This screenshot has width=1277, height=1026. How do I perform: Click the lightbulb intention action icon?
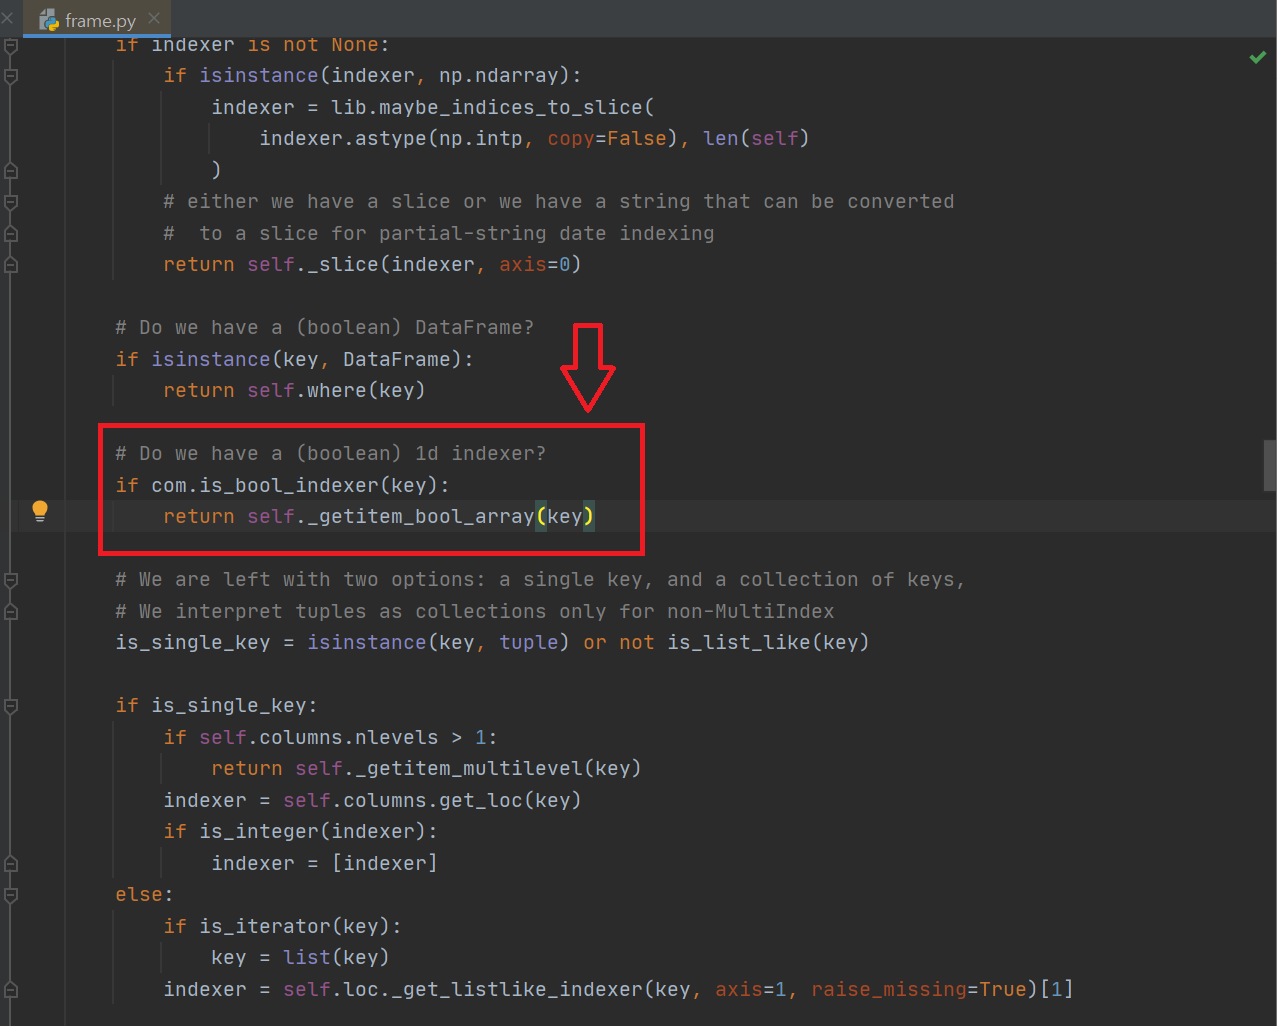pos(40,511)
